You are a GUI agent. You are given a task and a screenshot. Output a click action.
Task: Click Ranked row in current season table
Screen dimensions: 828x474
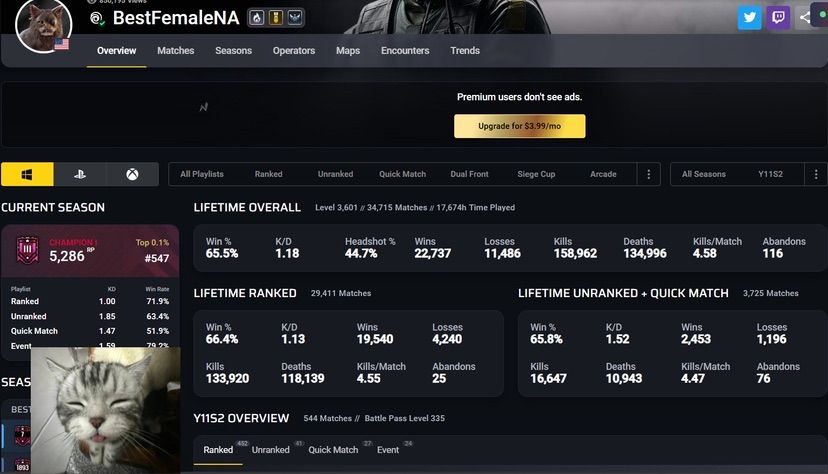point(90,301)
